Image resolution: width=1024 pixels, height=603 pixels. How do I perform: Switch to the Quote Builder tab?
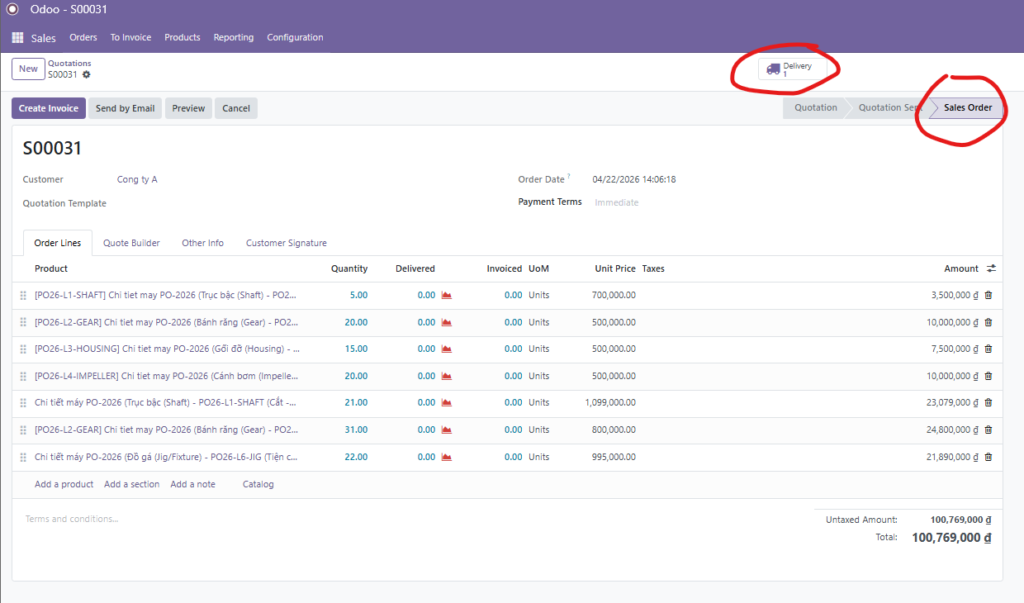(131, 243)
